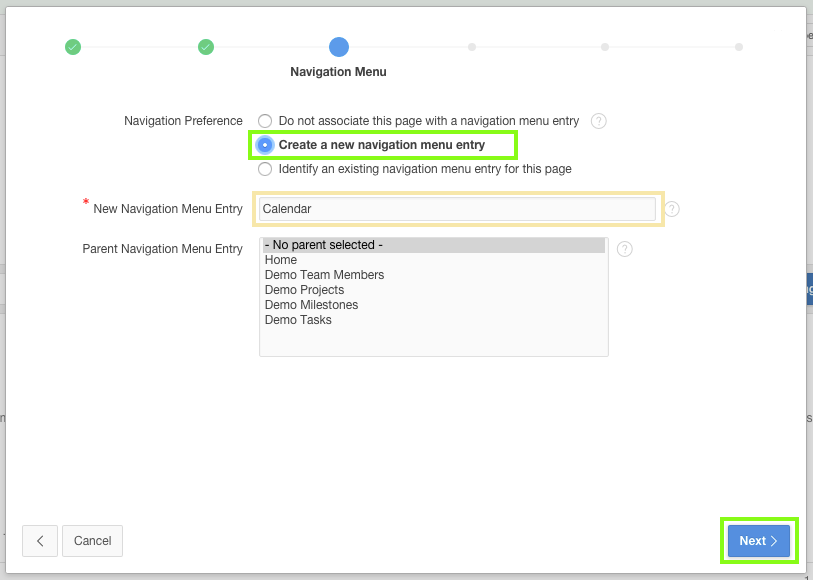
Task: Click the fifth wizard step dot
Action: click(605, 47)
